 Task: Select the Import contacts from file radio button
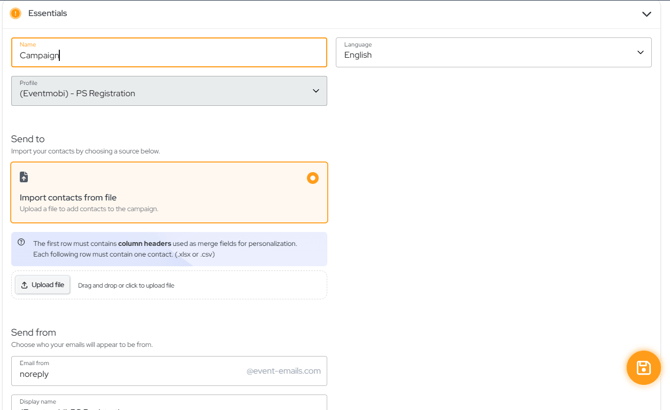click(x=312, y=178)
